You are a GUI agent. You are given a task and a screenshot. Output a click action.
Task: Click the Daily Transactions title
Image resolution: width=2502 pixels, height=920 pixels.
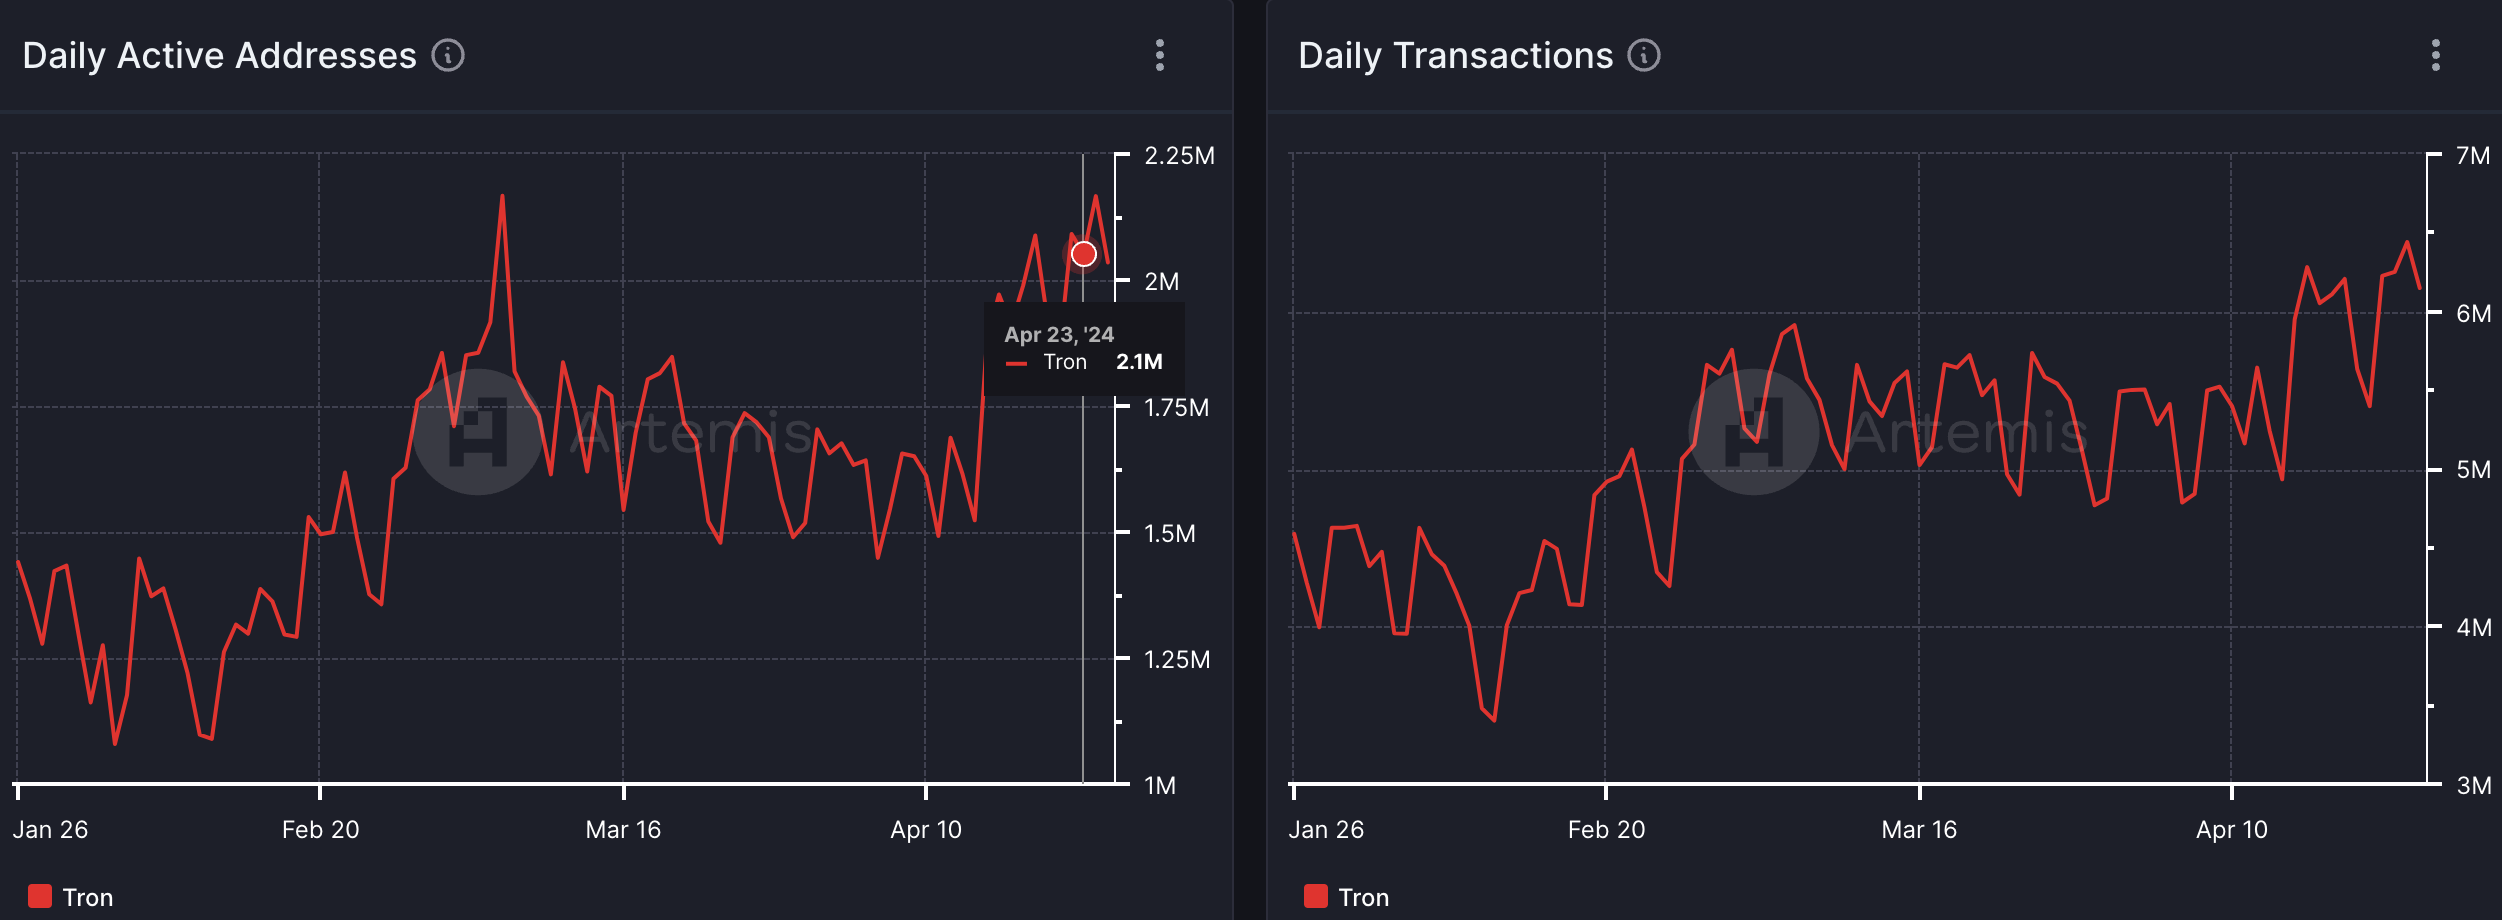click(x=1455, y=56)
